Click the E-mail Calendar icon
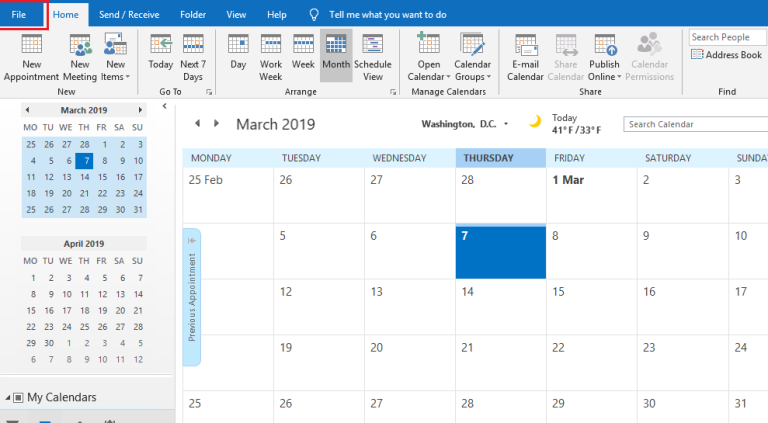This screenshot has width=768, height=423. tap(526, 57)
